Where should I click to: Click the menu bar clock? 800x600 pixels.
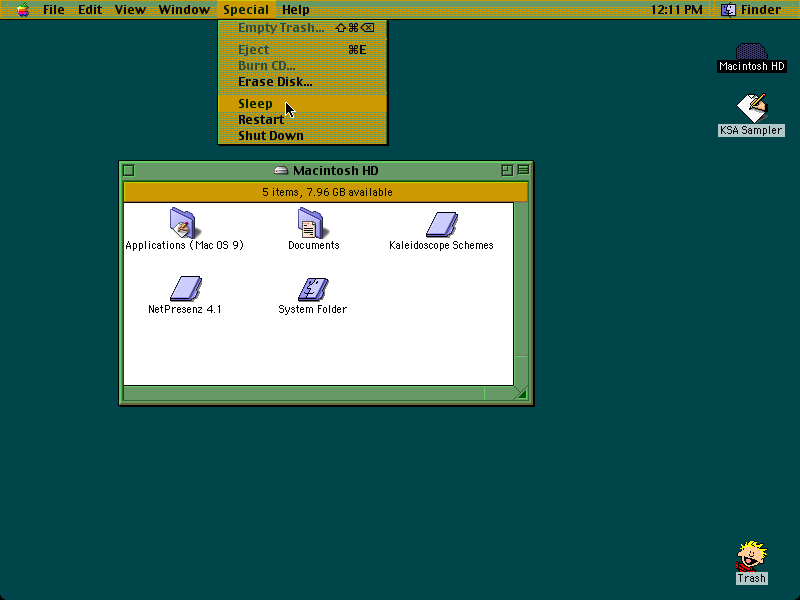(x=677, y=9)
